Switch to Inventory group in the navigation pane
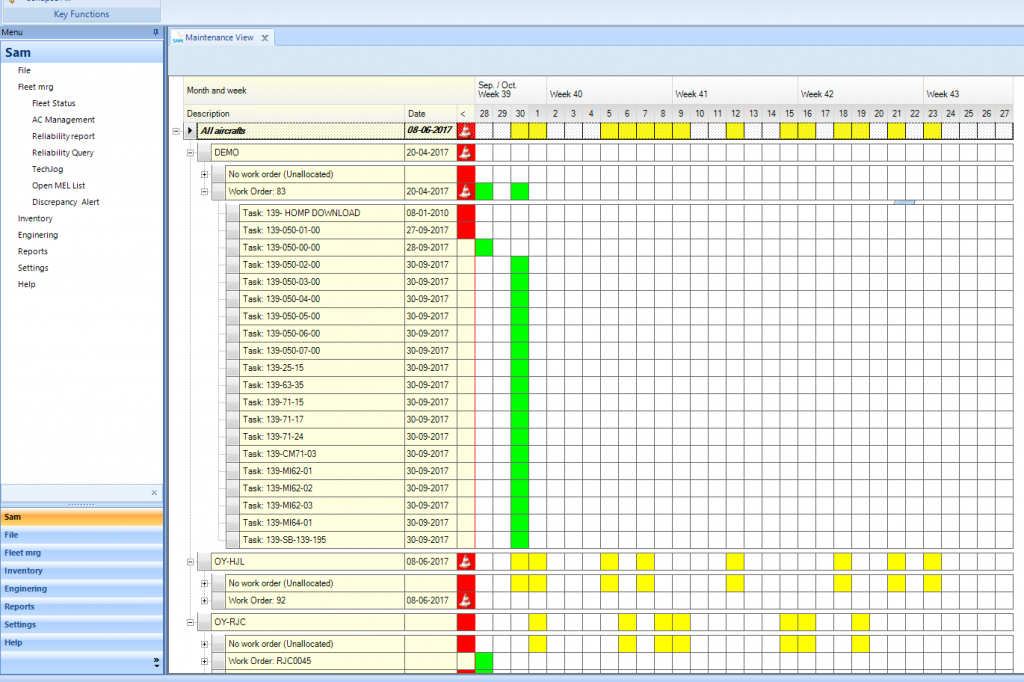 click(82, 571)
